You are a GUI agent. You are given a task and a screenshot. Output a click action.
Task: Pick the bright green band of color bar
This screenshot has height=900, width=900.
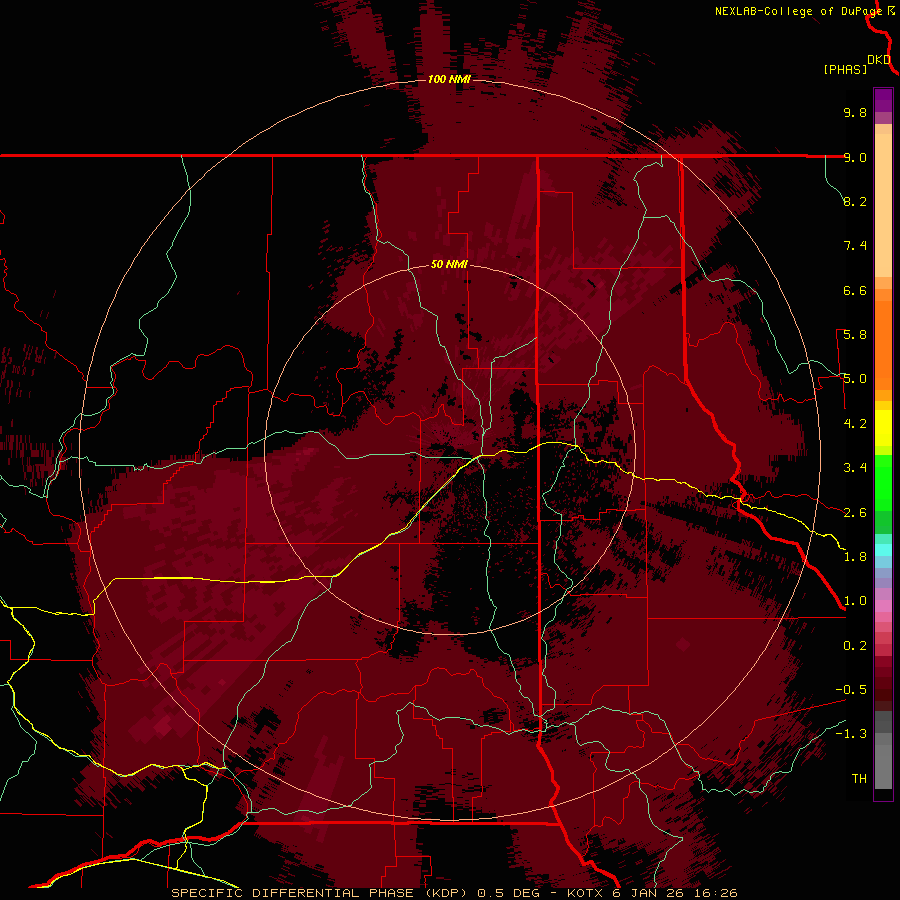[x=883, y=482]
